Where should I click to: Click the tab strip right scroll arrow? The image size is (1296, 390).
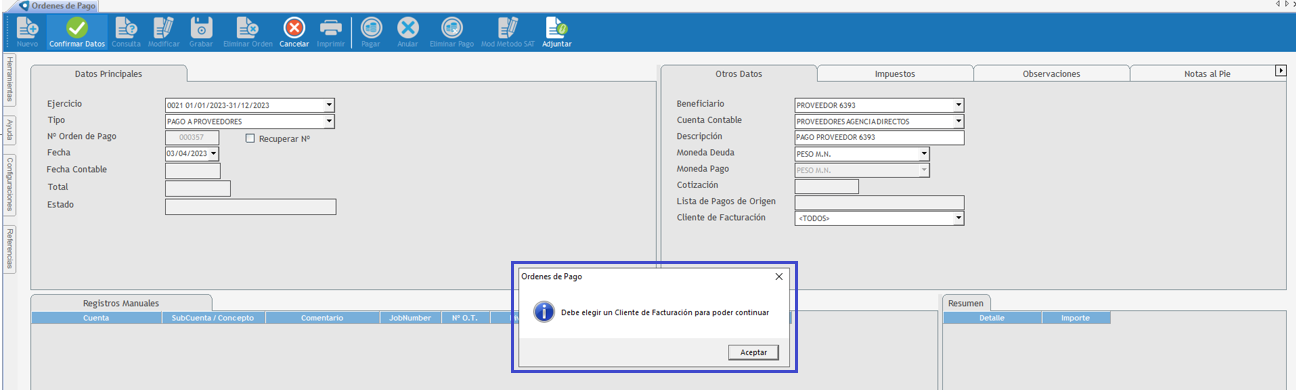[x=1280, y=71]
